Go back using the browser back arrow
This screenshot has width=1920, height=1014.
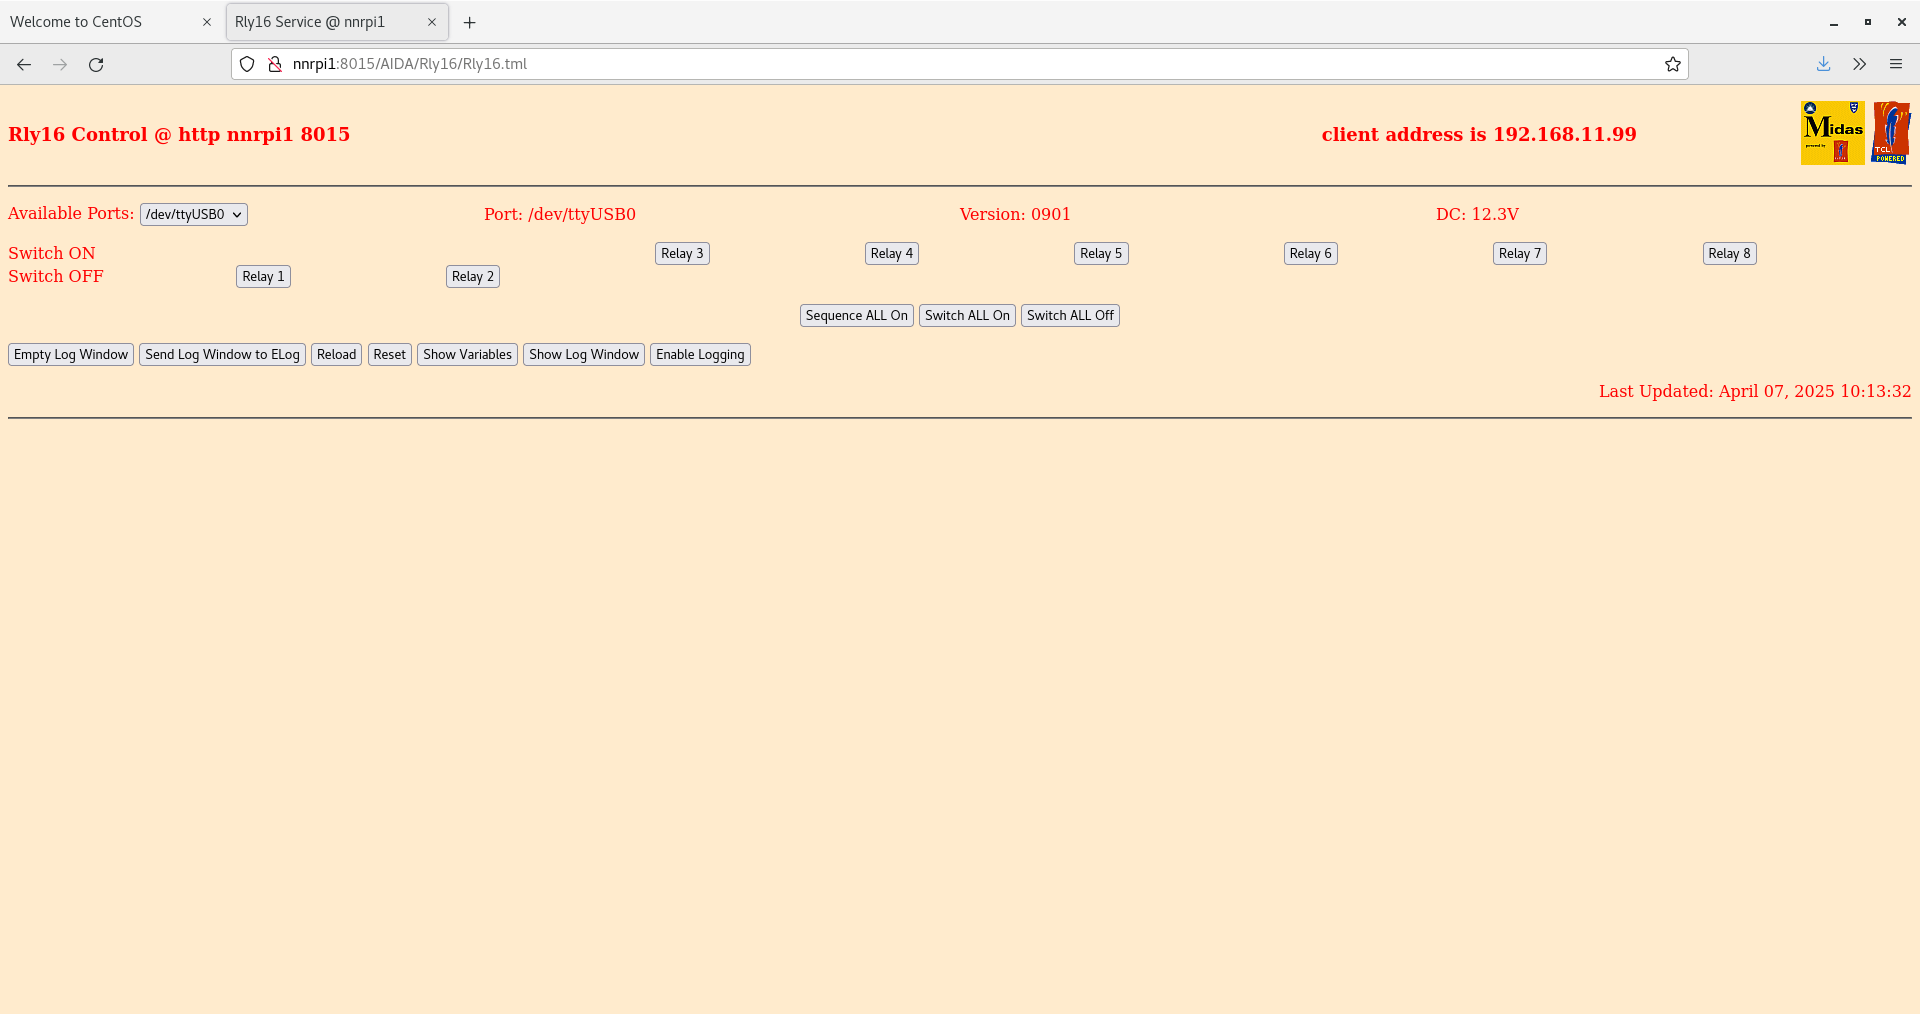click(x=23, y=64)
